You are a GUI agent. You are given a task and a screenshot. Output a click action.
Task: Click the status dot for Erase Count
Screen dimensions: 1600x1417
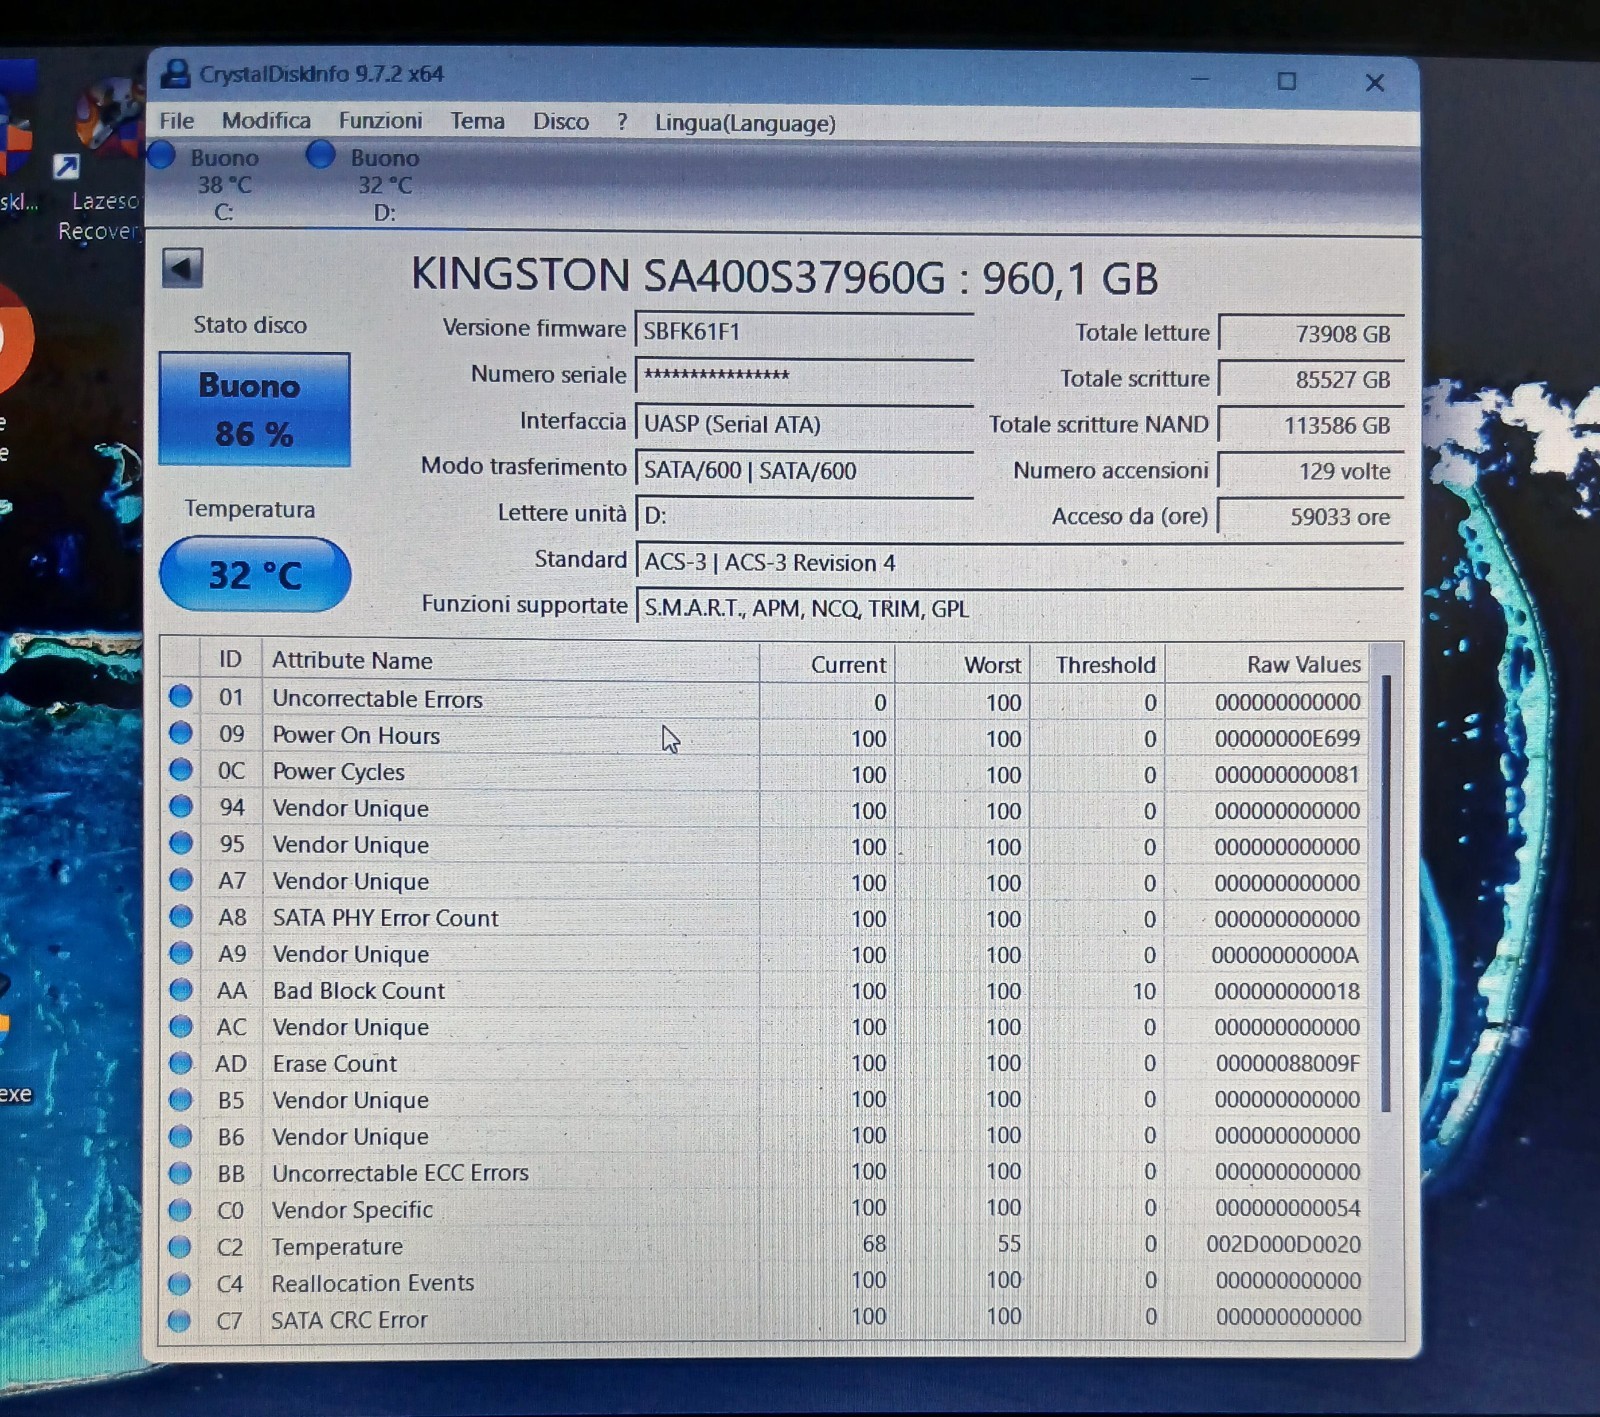coord(181,1062)
